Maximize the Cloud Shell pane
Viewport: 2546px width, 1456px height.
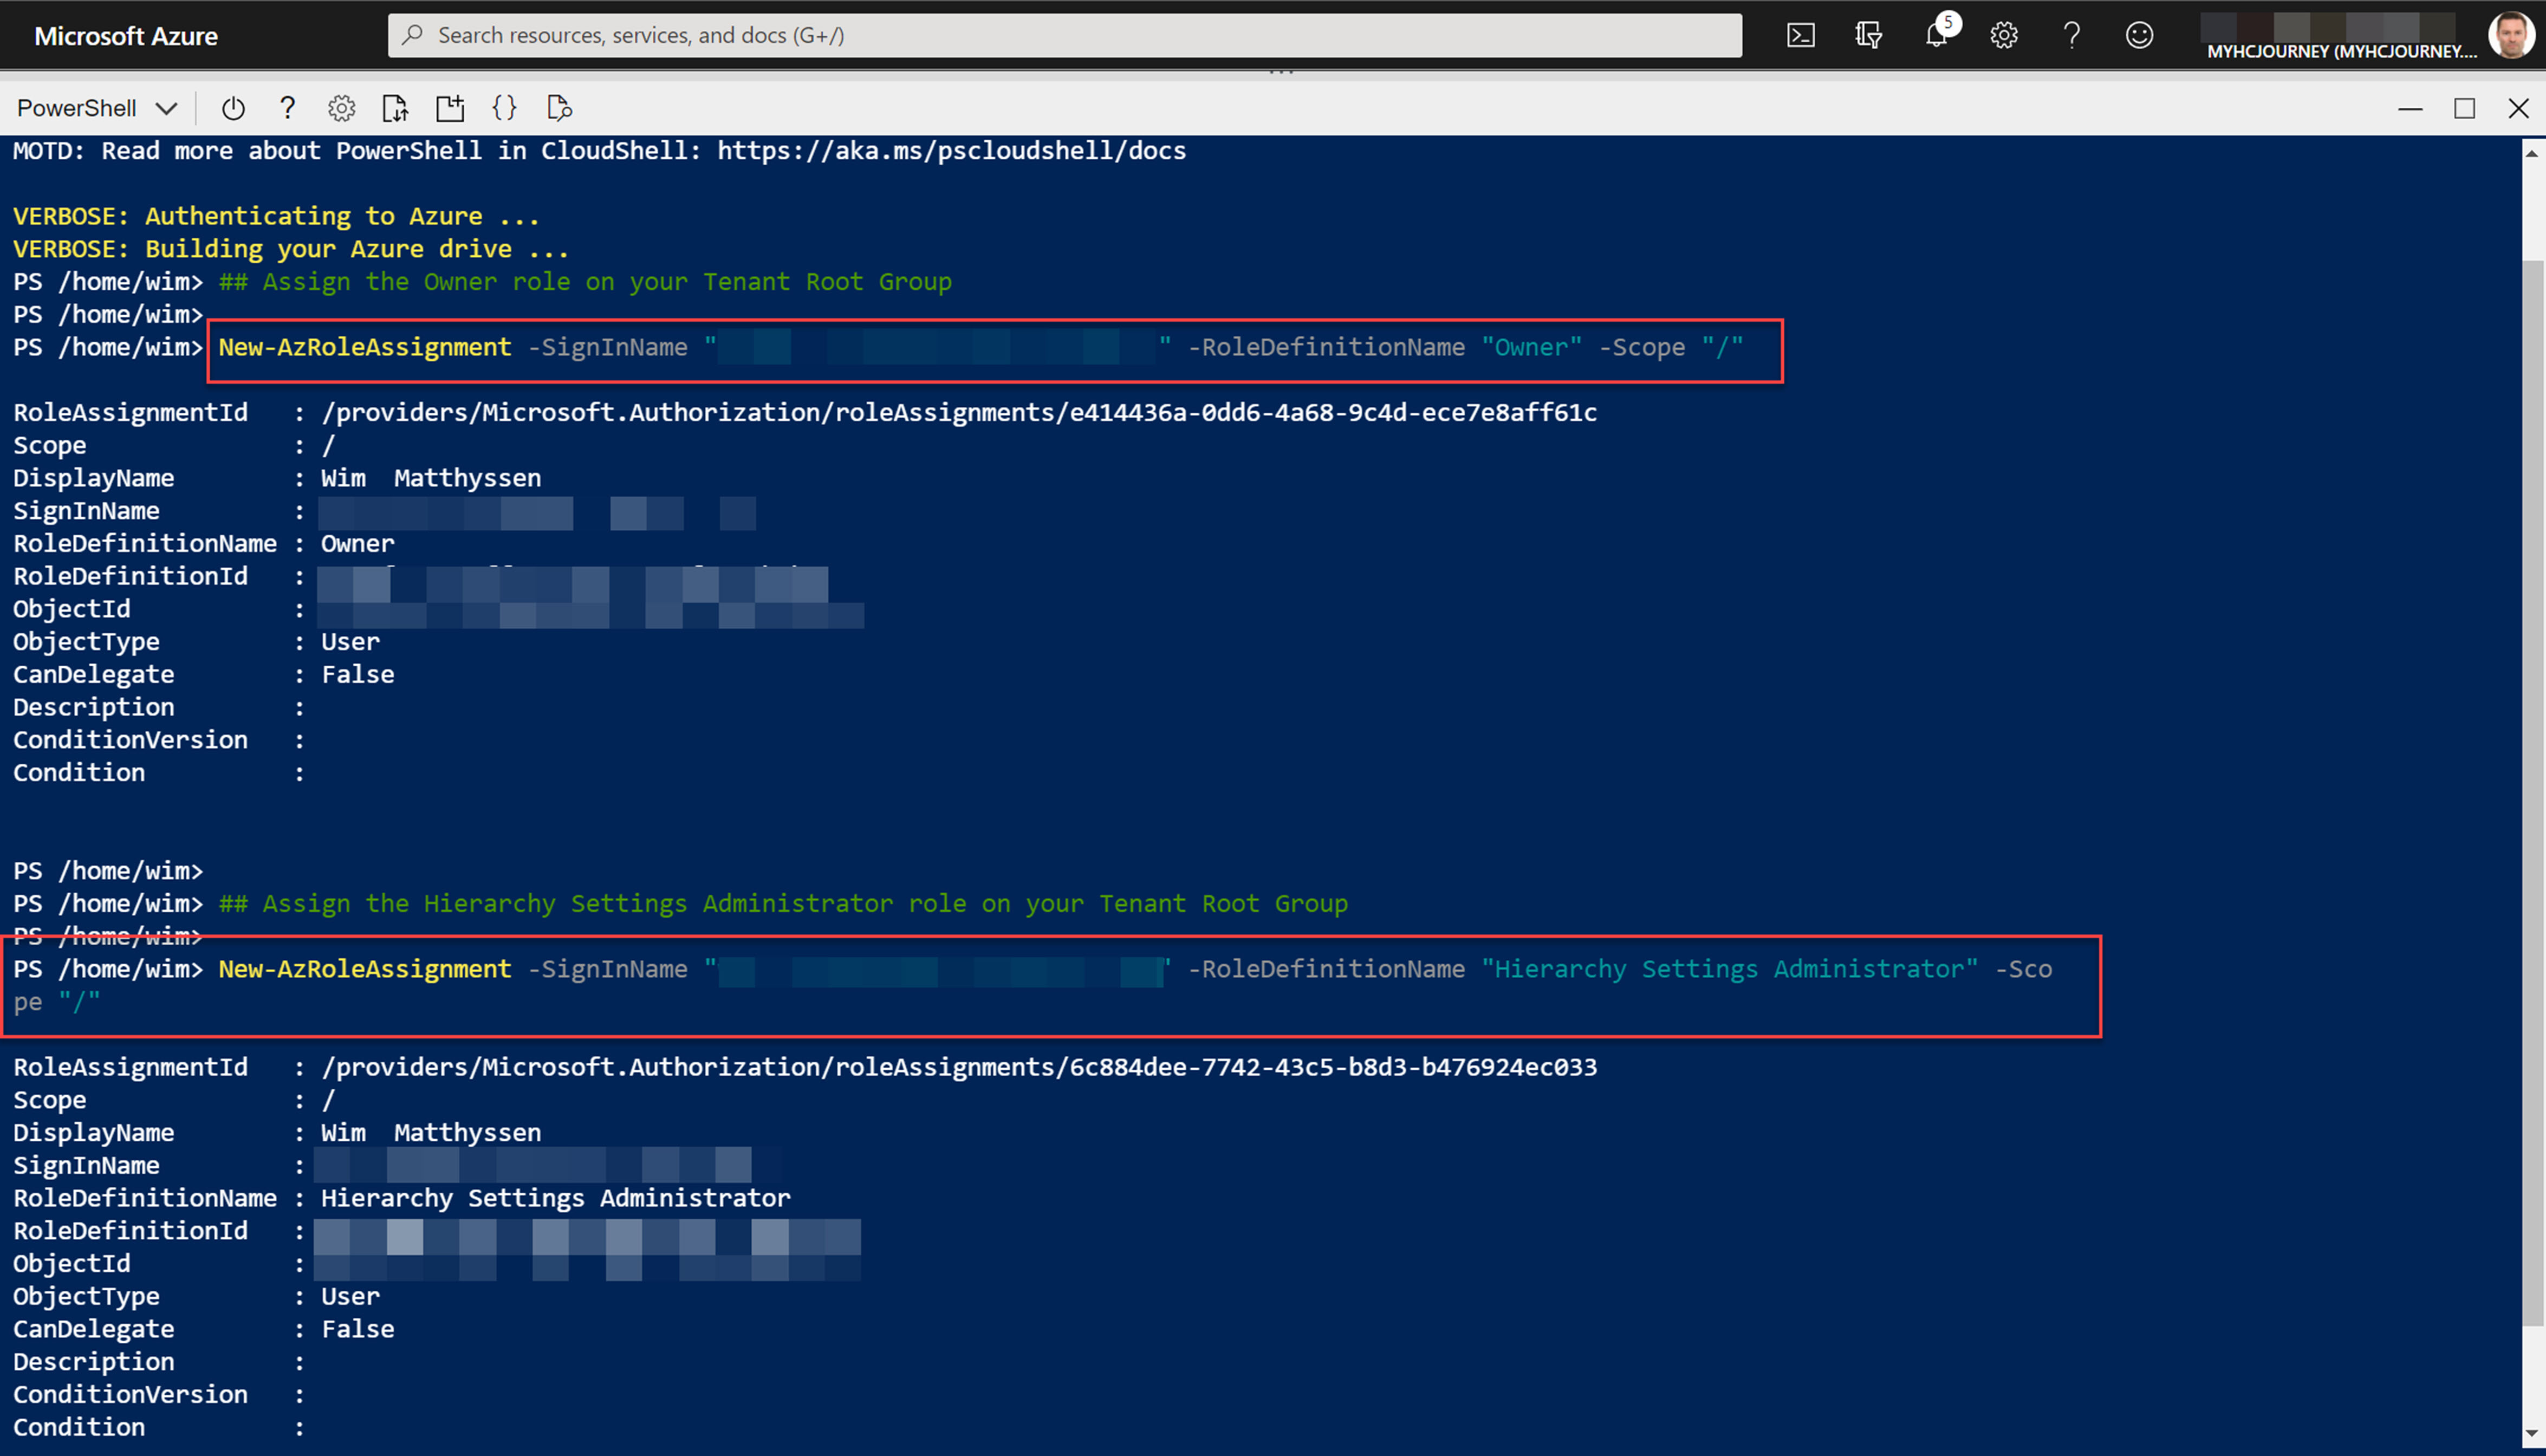pos(2464,108)
